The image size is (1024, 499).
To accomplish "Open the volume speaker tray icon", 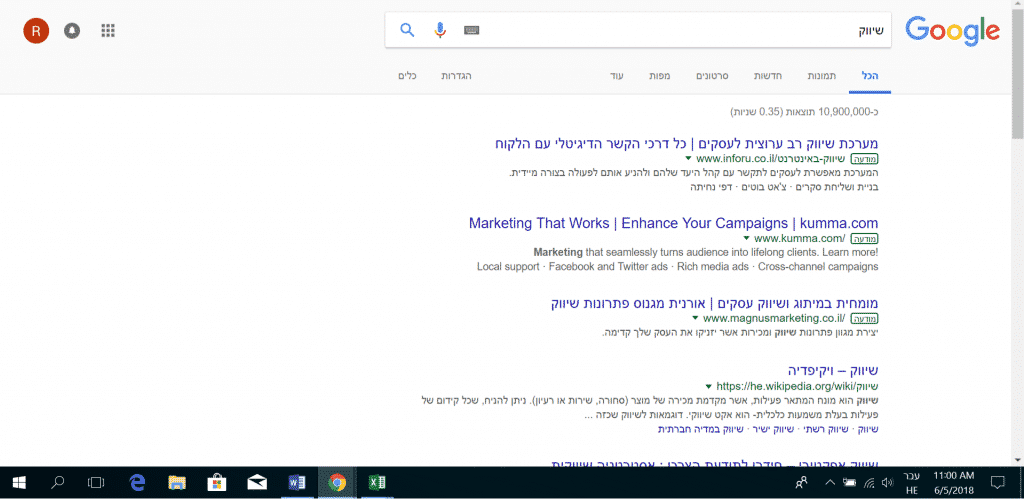I will click(887, 483).
